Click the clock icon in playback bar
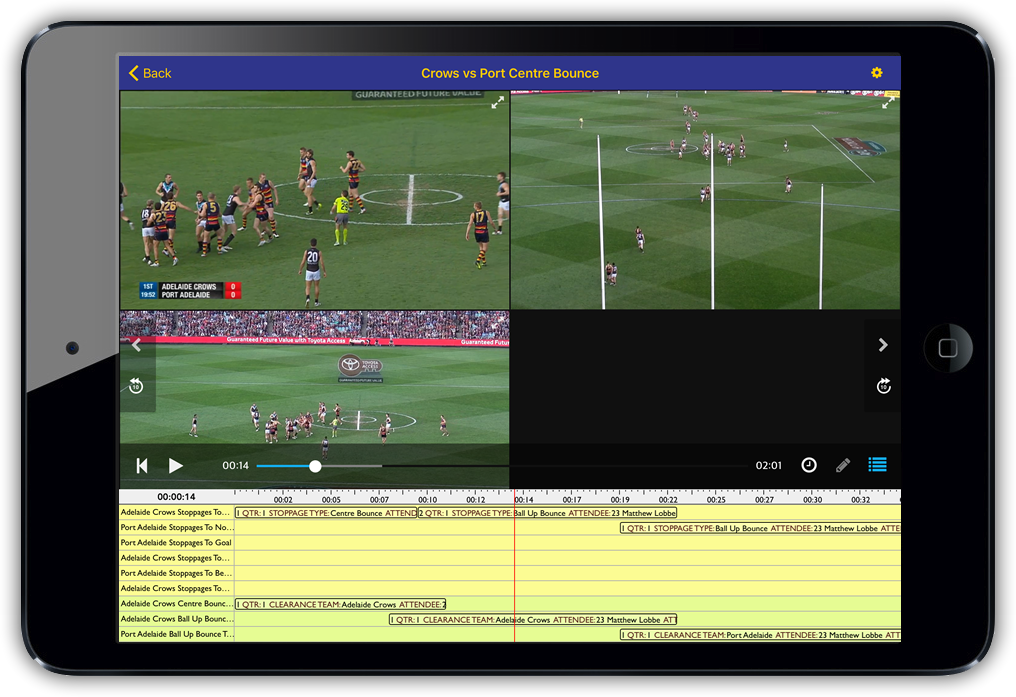 809,465
